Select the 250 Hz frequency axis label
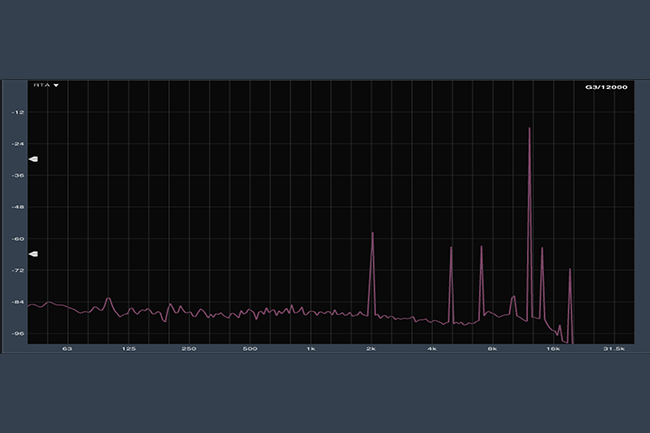Screen dimensions: 650x433 [x=189, y=349]
